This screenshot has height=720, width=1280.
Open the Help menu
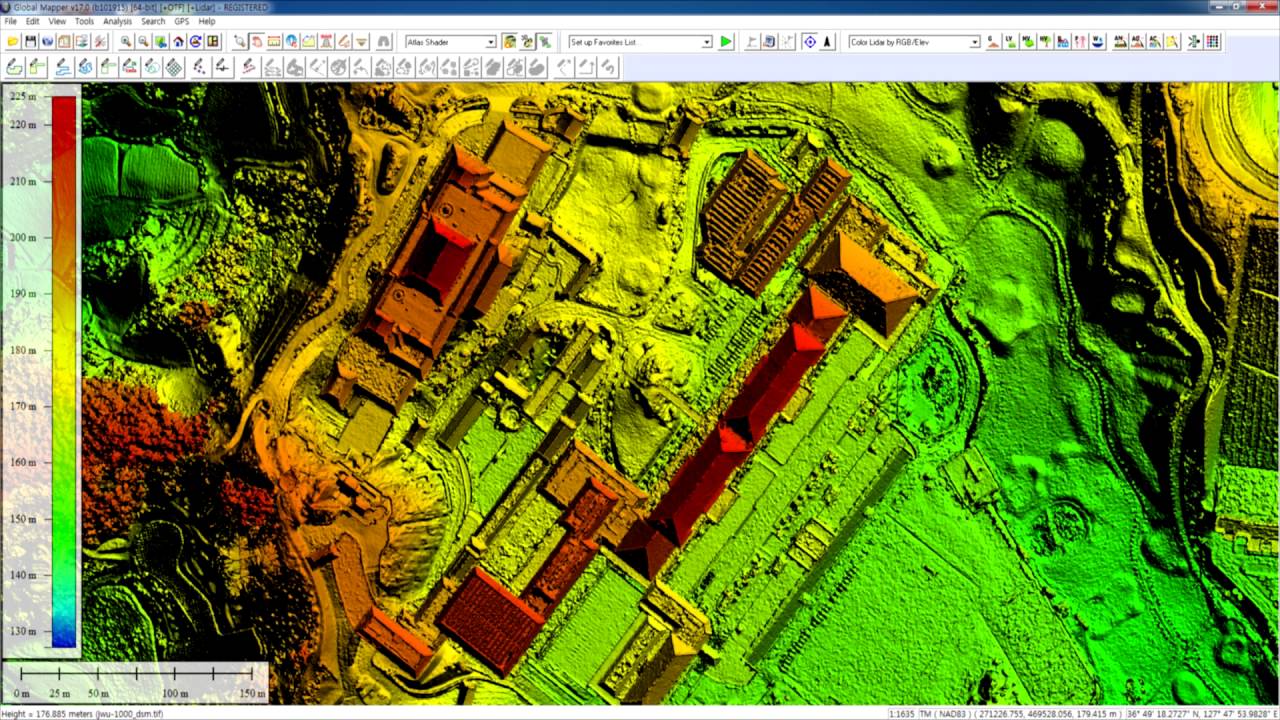pos(206,21)
